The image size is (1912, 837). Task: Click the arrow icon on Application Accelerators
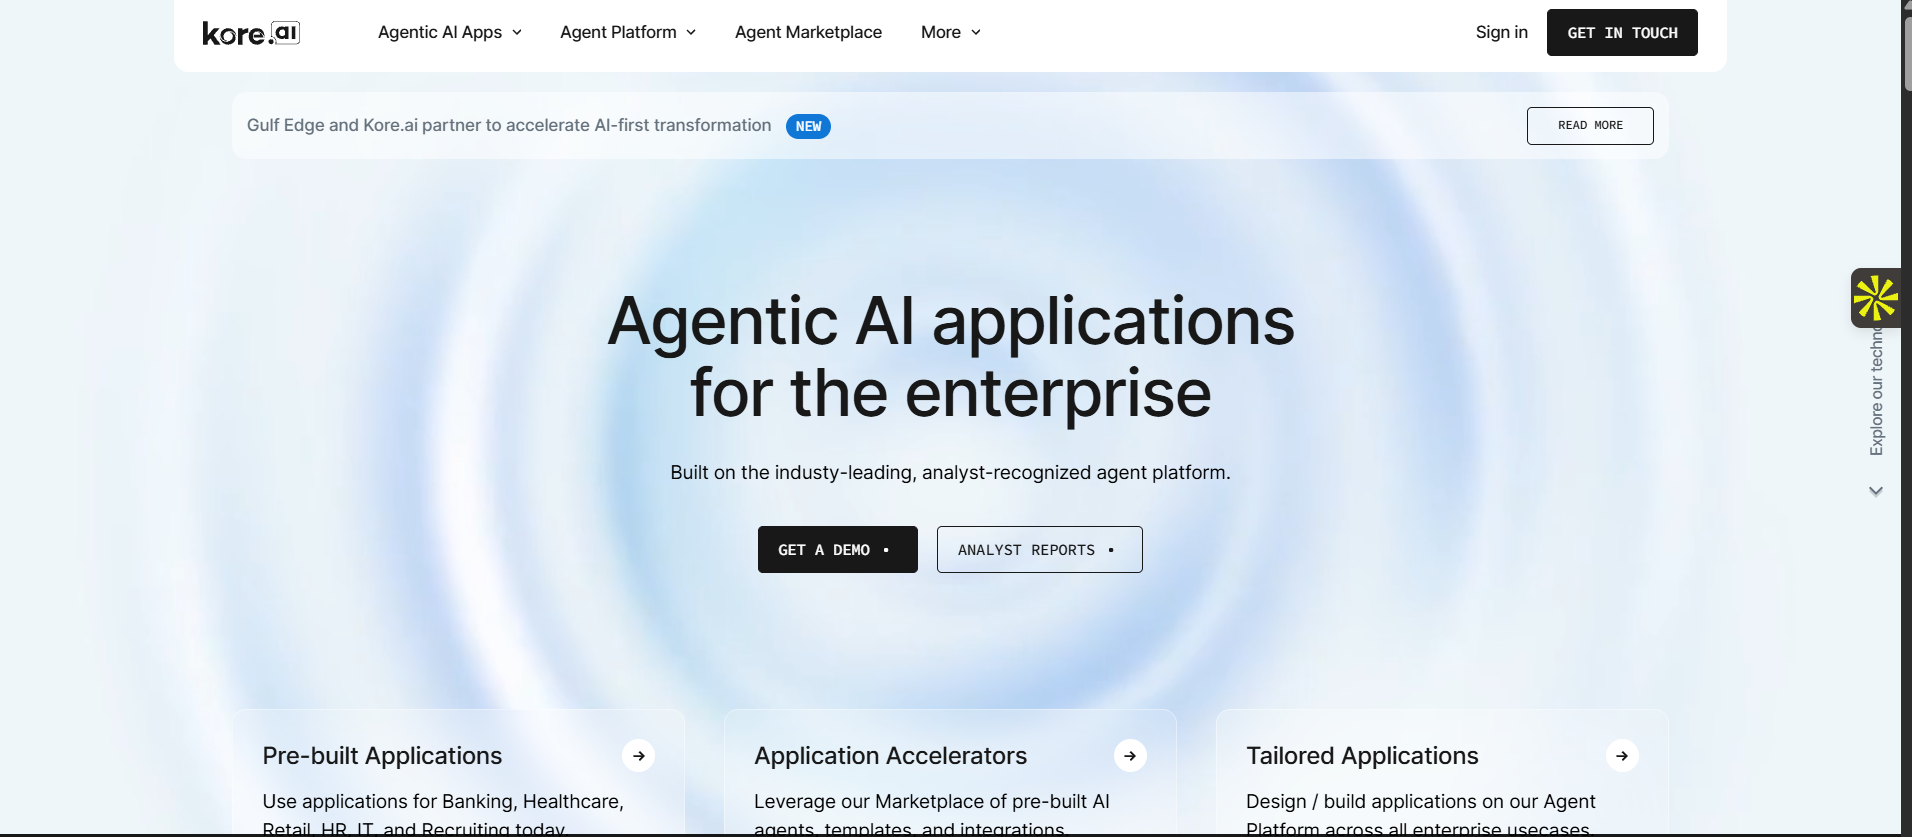point(1130,756)
